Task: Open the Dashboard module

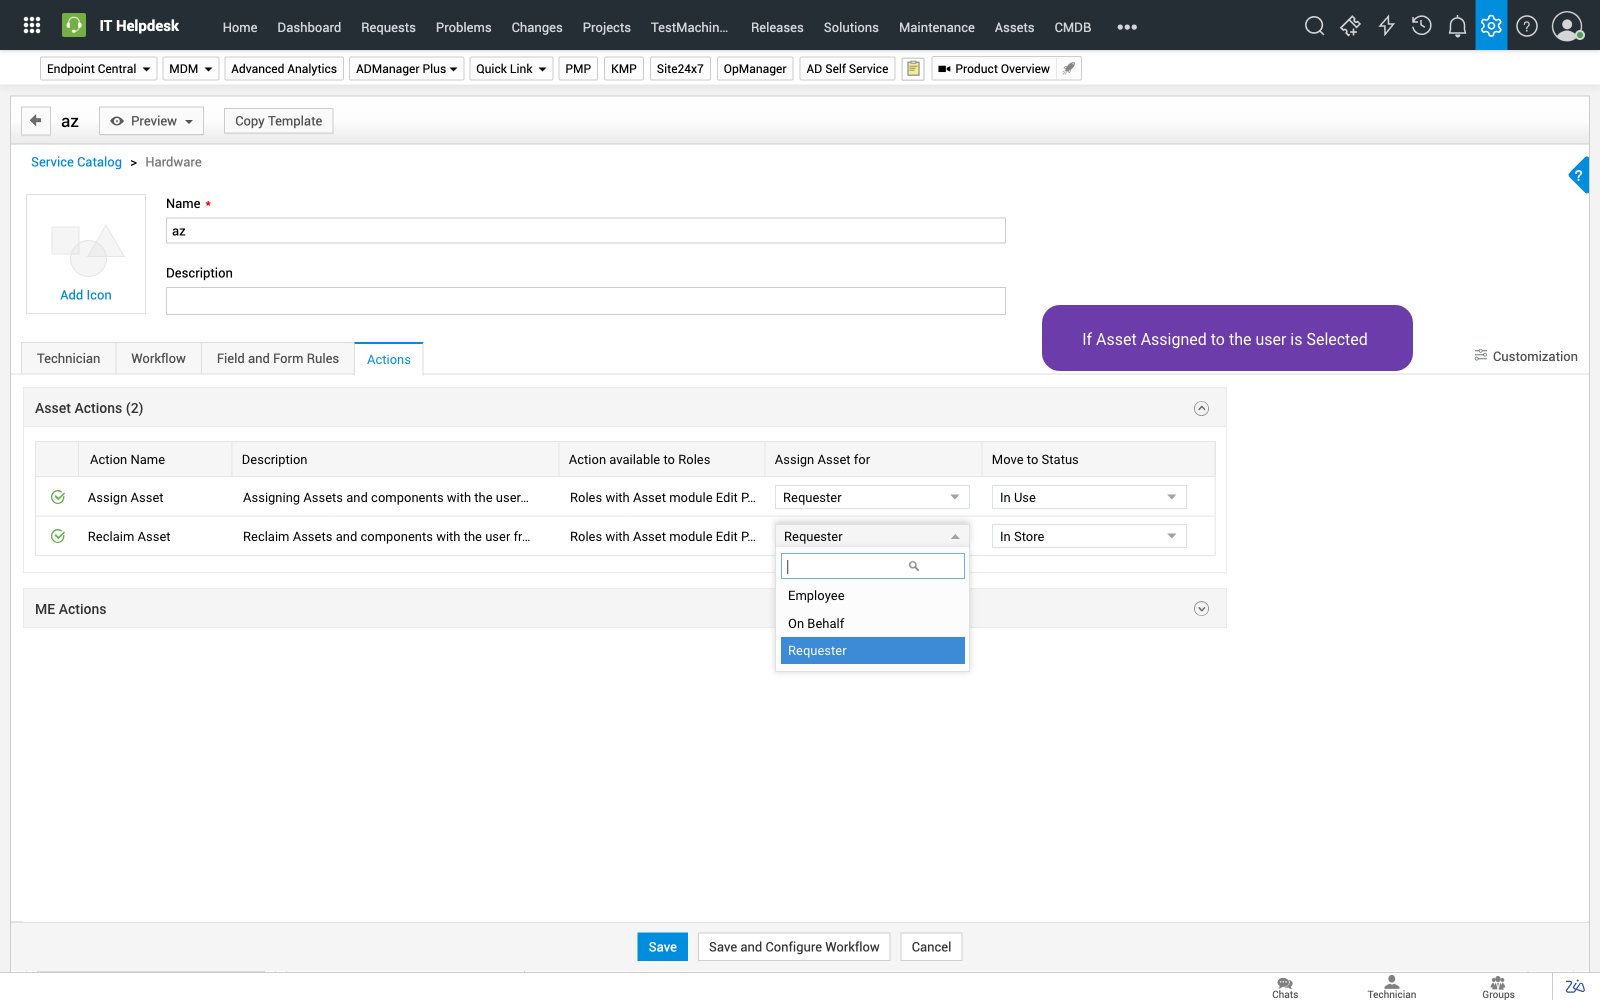Action: coord(309,27)
